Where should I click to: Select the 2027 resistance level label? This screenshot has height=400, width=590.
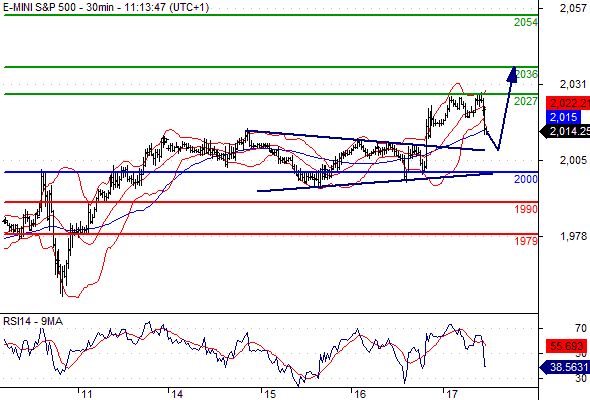[x=526, y=101]
